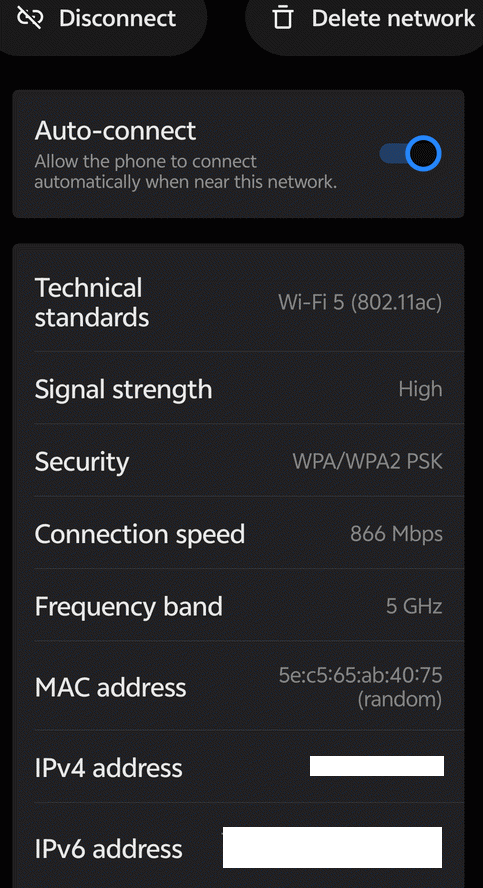Image resolution: width=483 pixels, height=888 pixels.
Task: Tap the trash icon for Delete network
Action: [x=282, y=18]
